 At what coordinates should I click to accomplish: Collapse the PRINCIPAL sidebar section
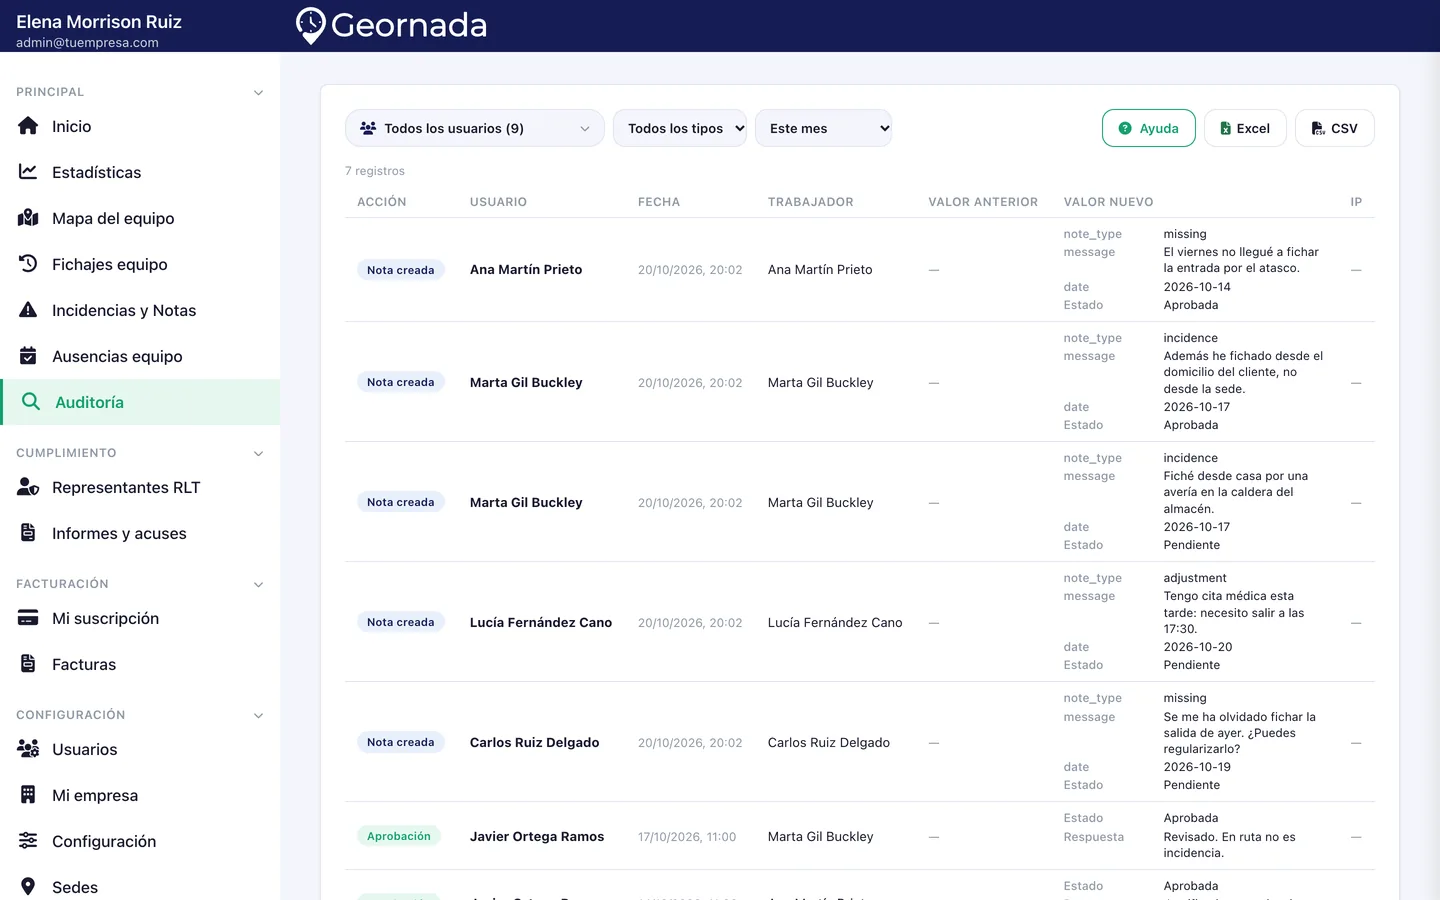click(x=259, y=92)
